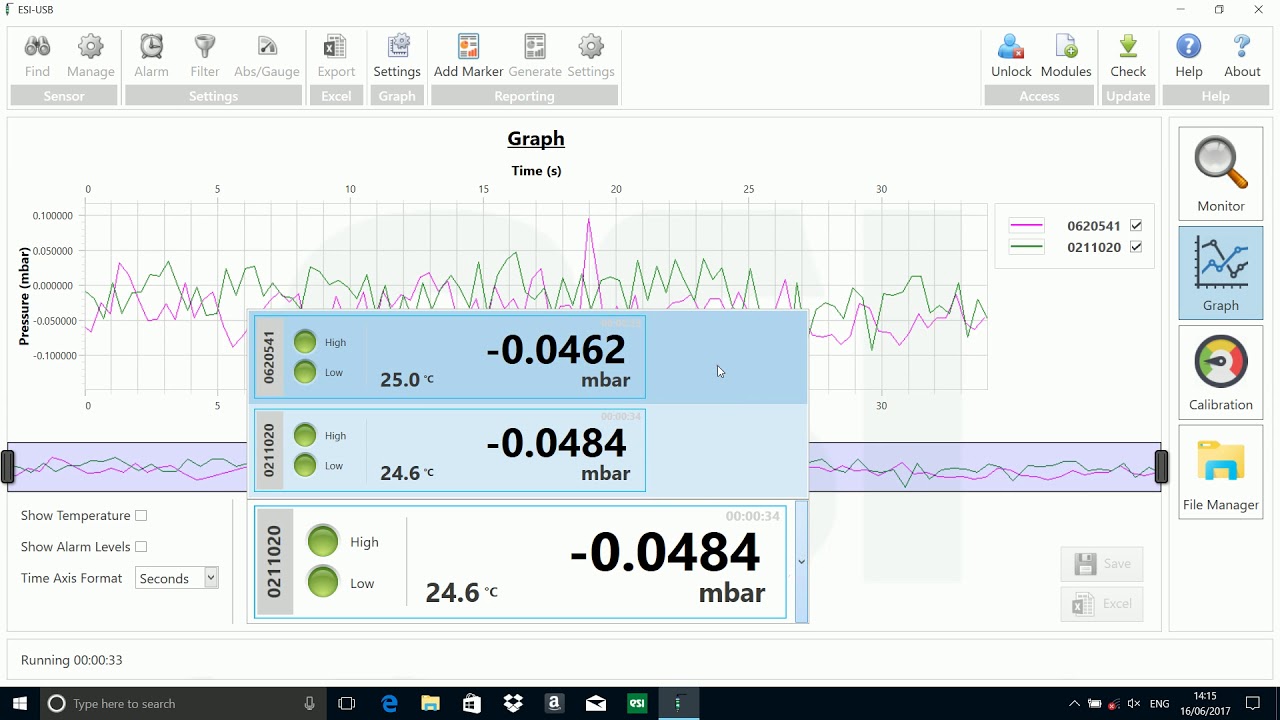Select sensor 0620541 from the dropdown list

pos(450,357)
